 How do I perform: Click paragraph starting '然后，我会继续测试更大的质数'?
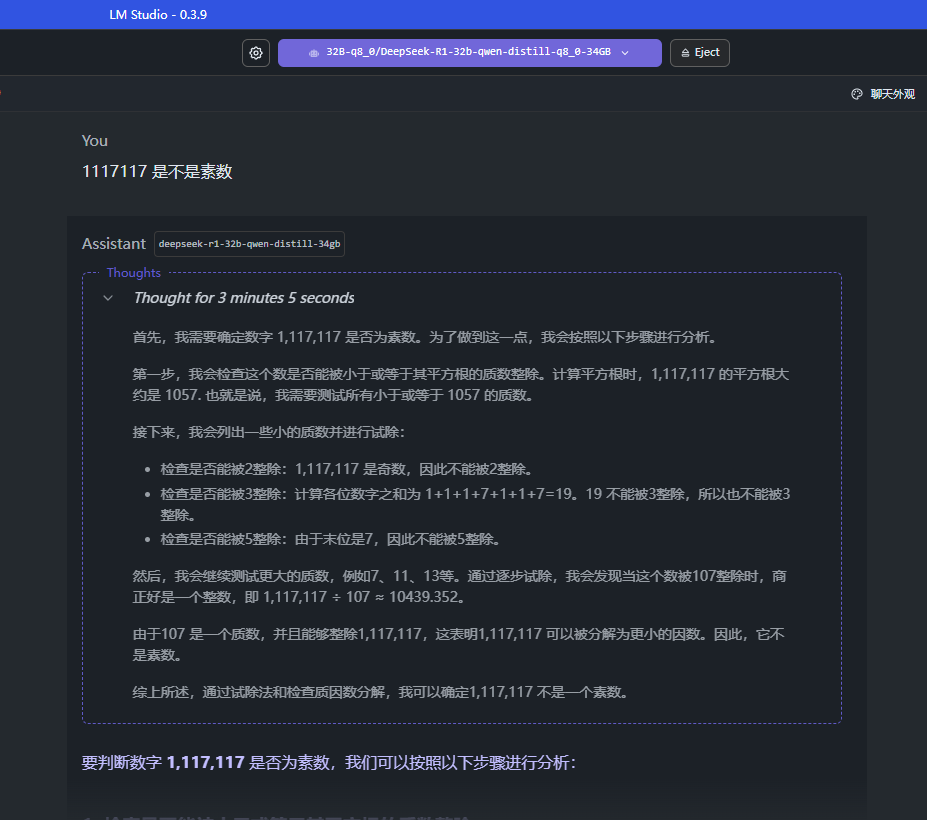[x=459, y=586]
